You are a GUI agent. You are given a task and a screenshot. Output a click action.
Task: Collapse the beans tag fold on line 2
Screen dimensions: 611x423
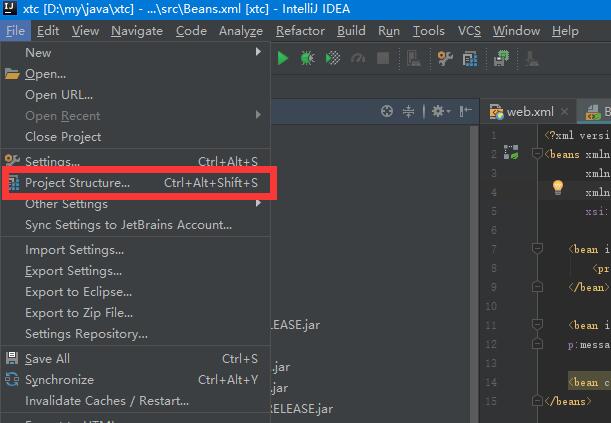point(537,154)
